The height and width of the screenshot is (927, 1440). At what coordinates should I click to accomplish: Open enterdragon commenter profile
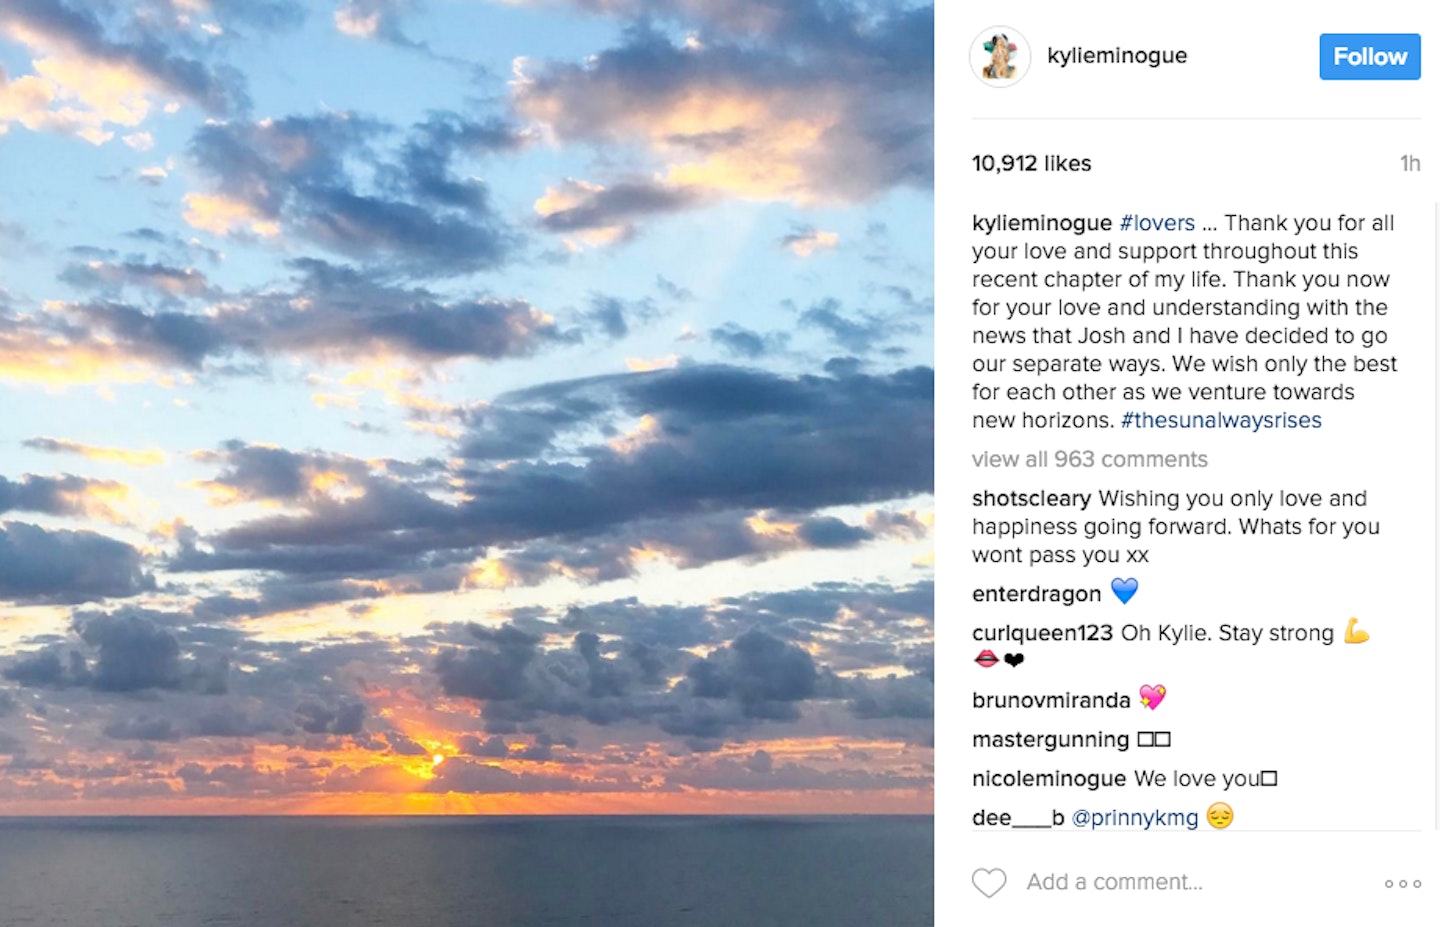tap(1036, 594)
